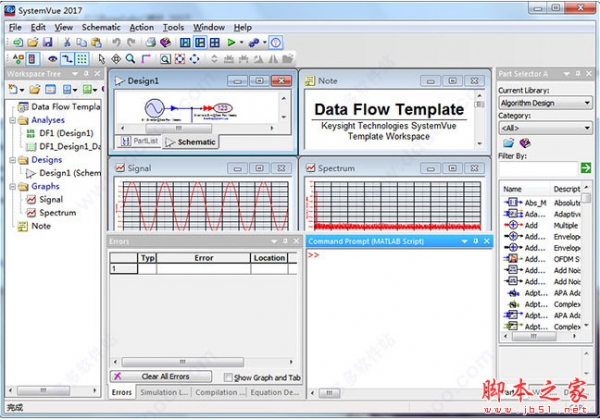Switch to the Simulation Log tab

[x=163, y=392]
